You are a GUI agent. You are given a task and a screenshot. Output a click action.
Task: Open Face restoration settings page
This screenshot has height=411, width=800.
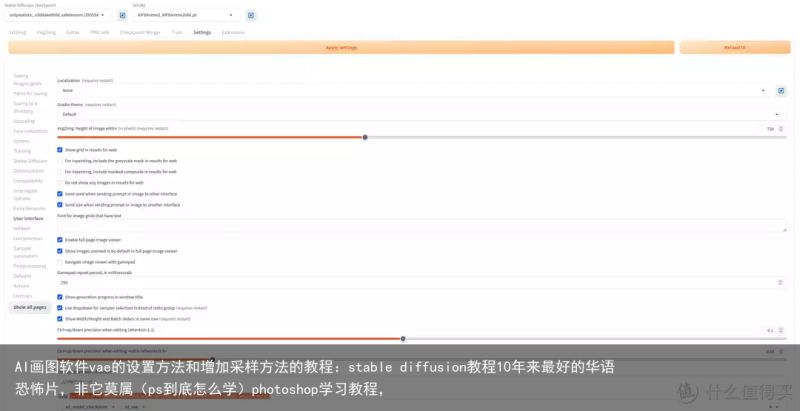(30, 131)
